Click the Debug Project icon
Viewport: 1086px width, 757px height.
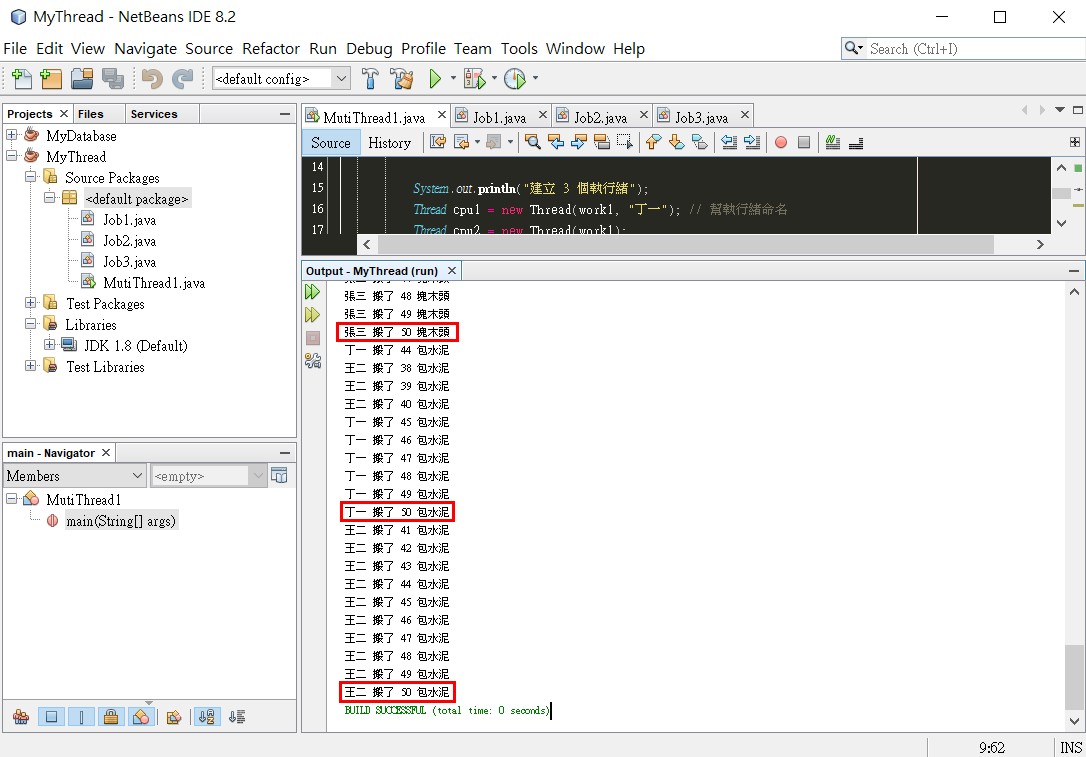point(475,79)
